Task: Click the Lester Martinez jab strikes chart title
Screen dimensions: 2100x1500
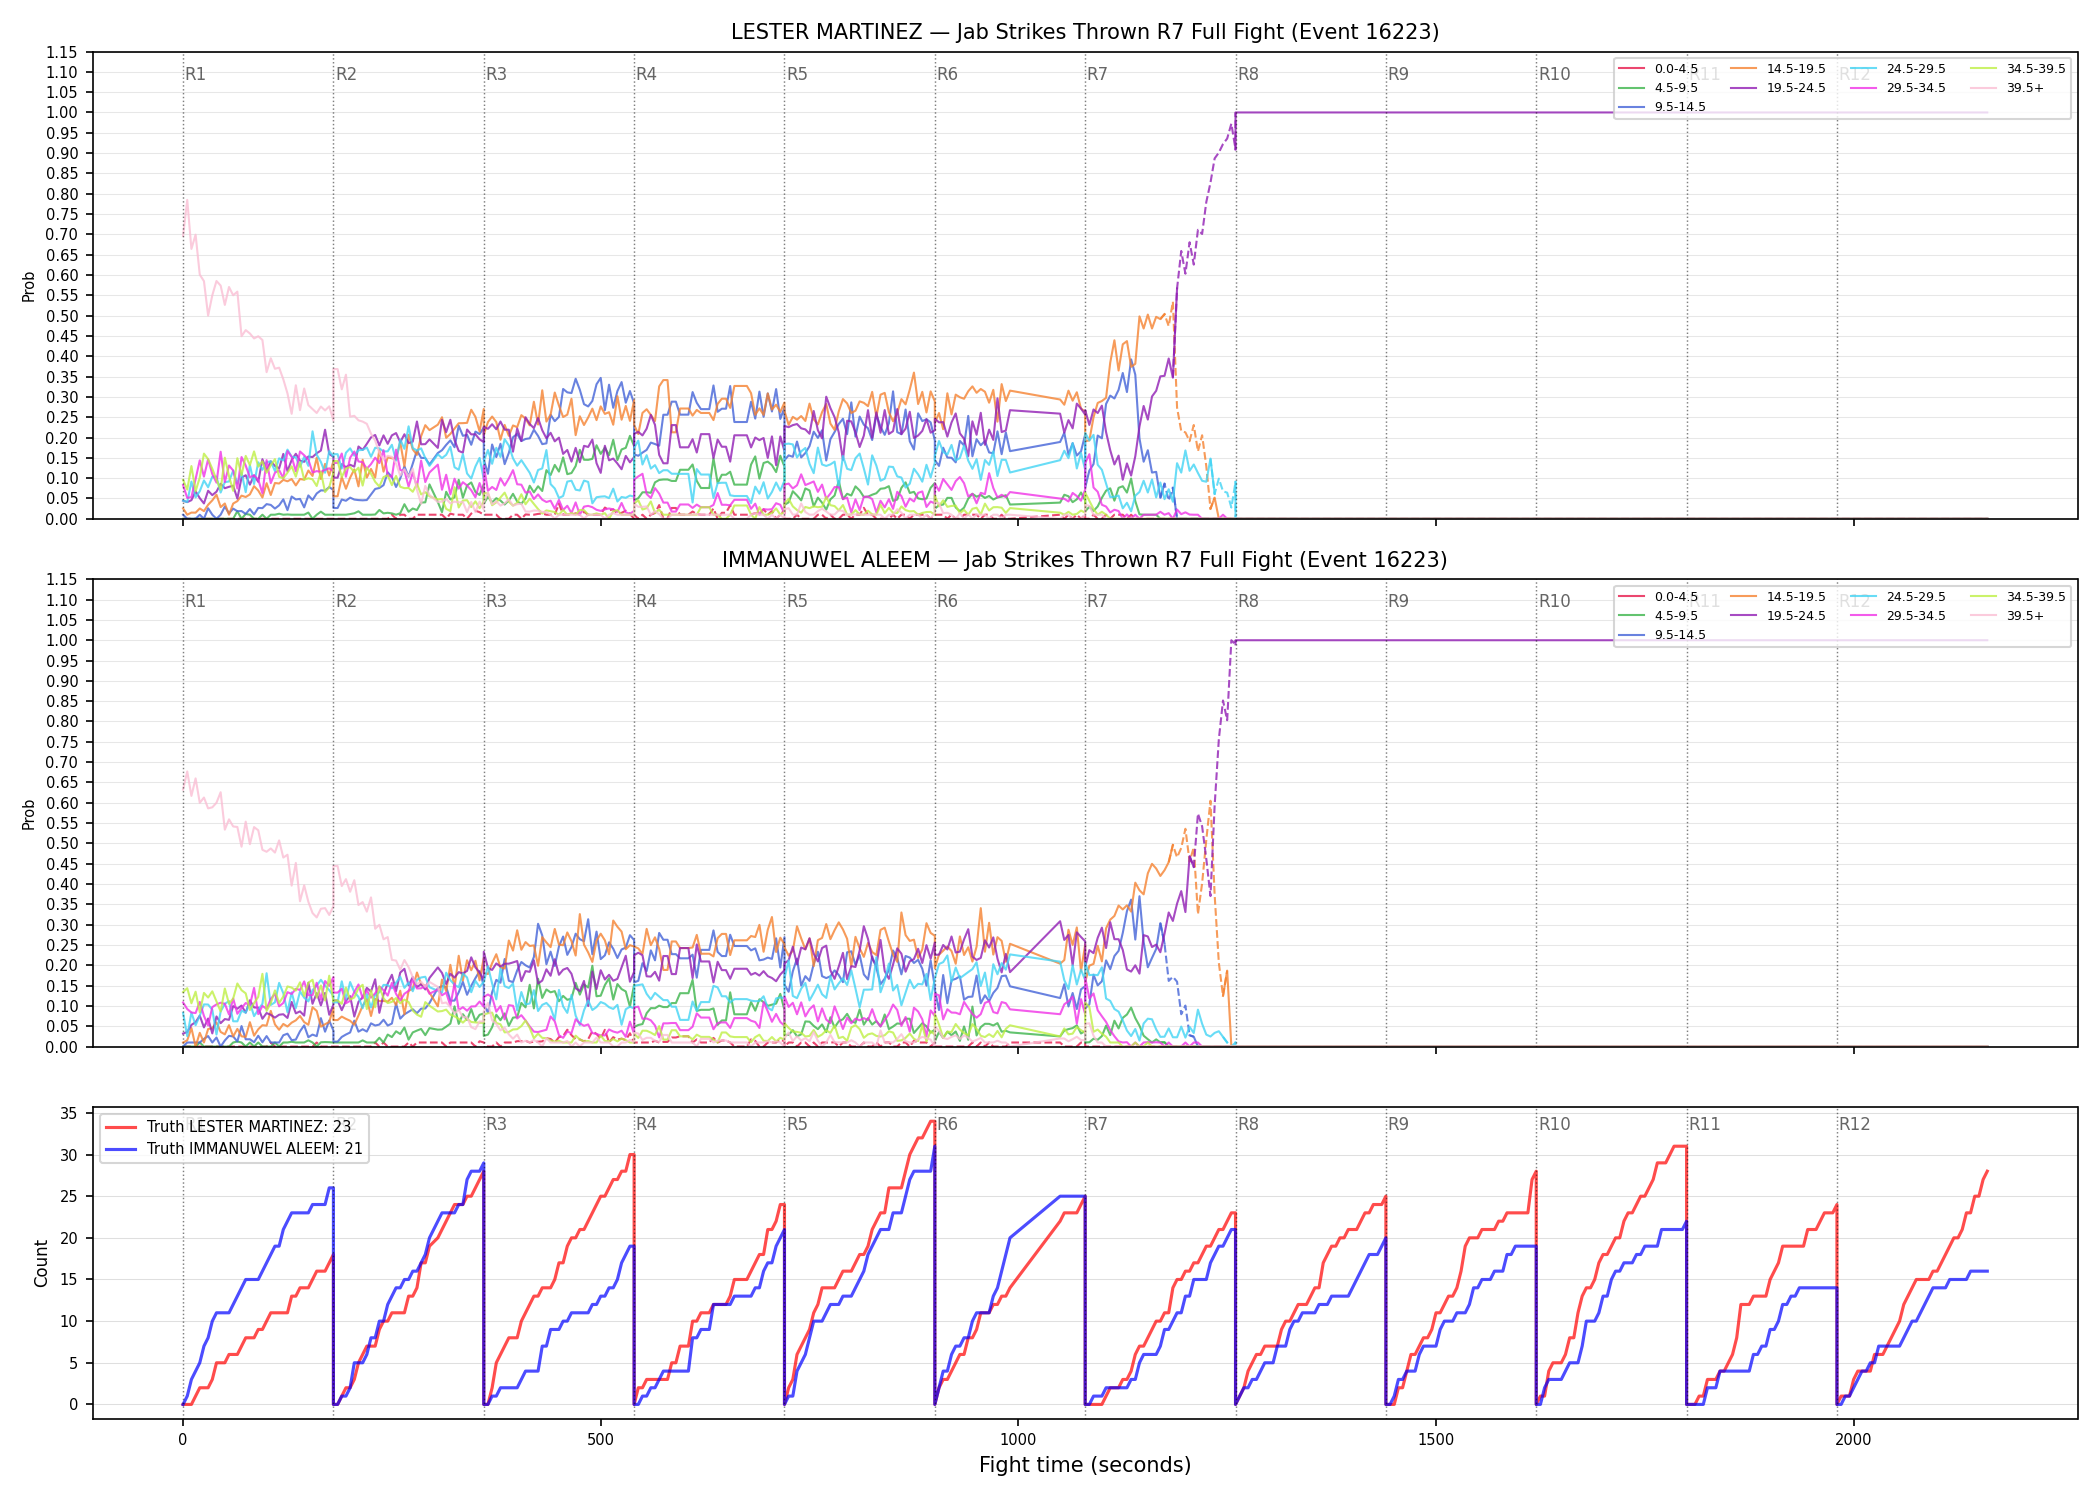Action: [1085, 32]
